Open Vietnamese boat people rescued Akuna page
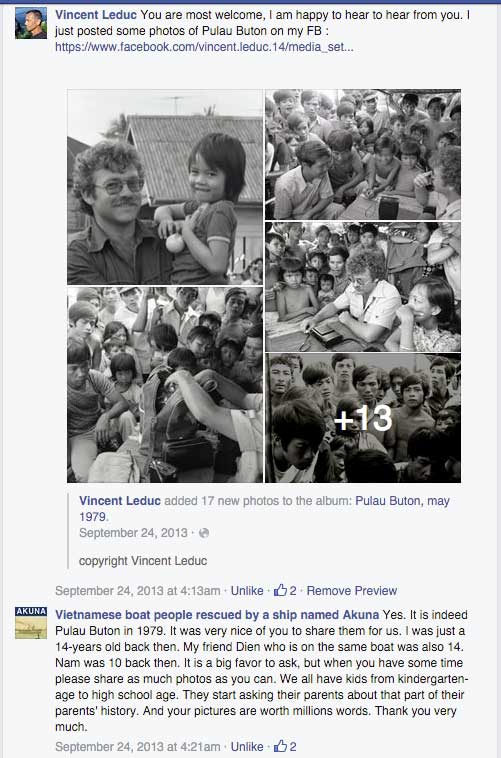The height and width of the screenshot is (758, 501). click(217, 615)
